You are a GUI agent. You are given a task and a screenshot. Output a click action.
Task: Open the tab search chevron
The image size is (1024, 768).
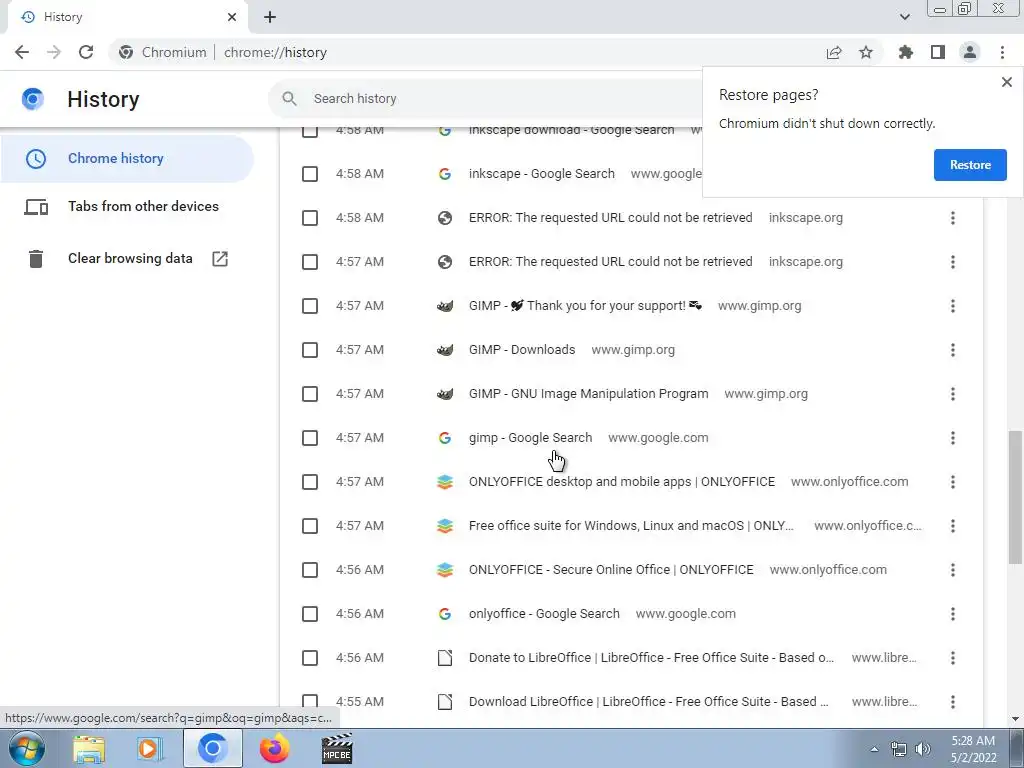pyautogui.click(x=904, y=17)
